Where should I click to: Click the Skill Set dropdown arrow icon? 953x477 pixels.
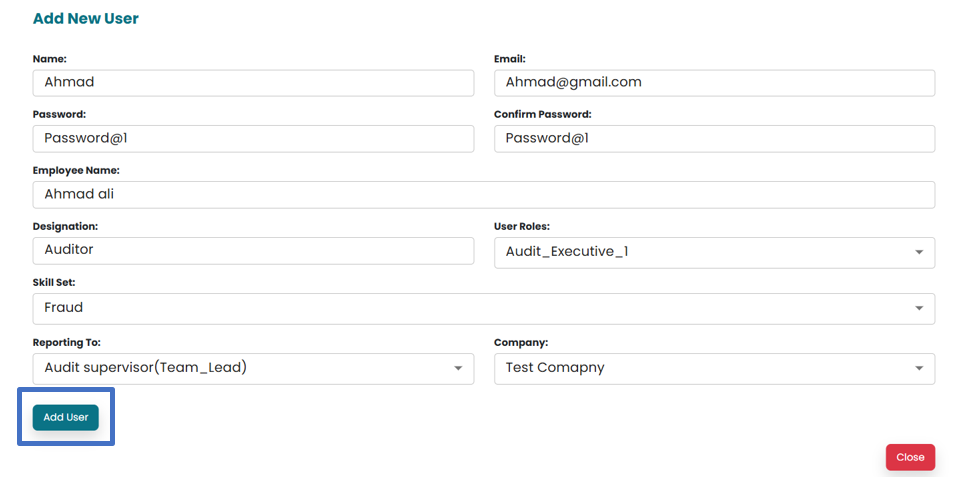coord(919,309)
